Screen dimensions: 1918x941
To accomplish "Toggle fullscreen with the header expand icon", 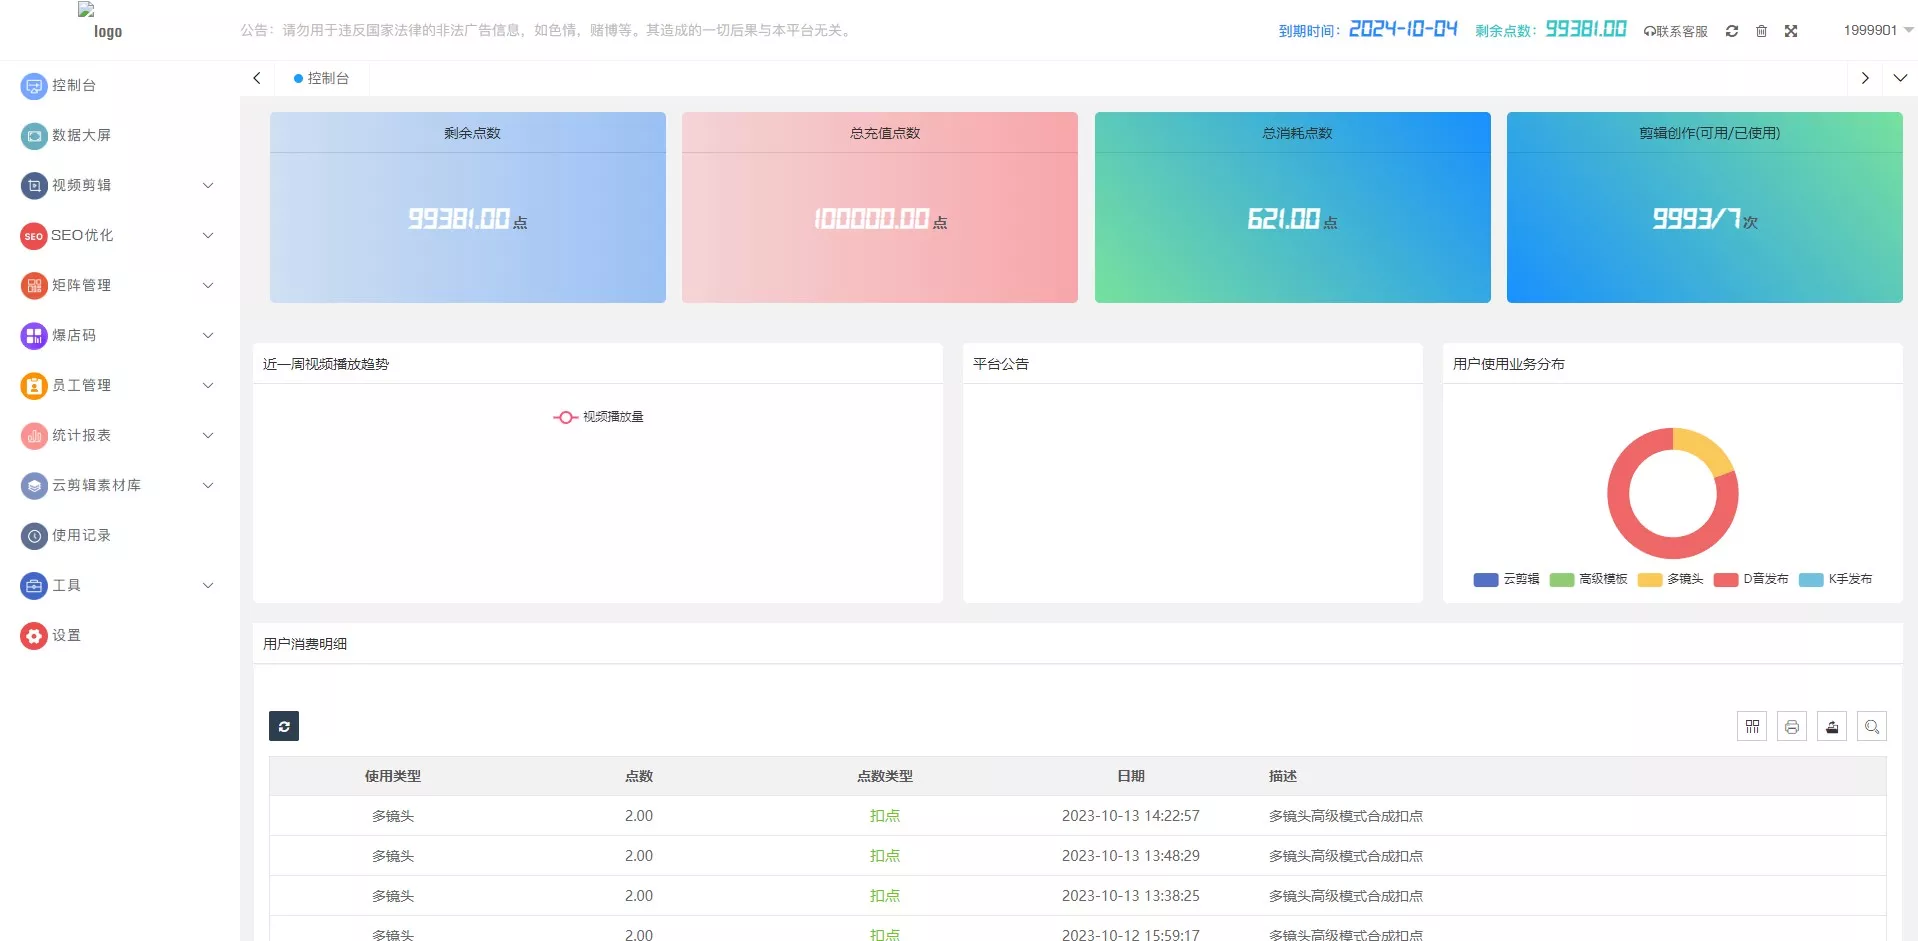I will (1791, 31).
